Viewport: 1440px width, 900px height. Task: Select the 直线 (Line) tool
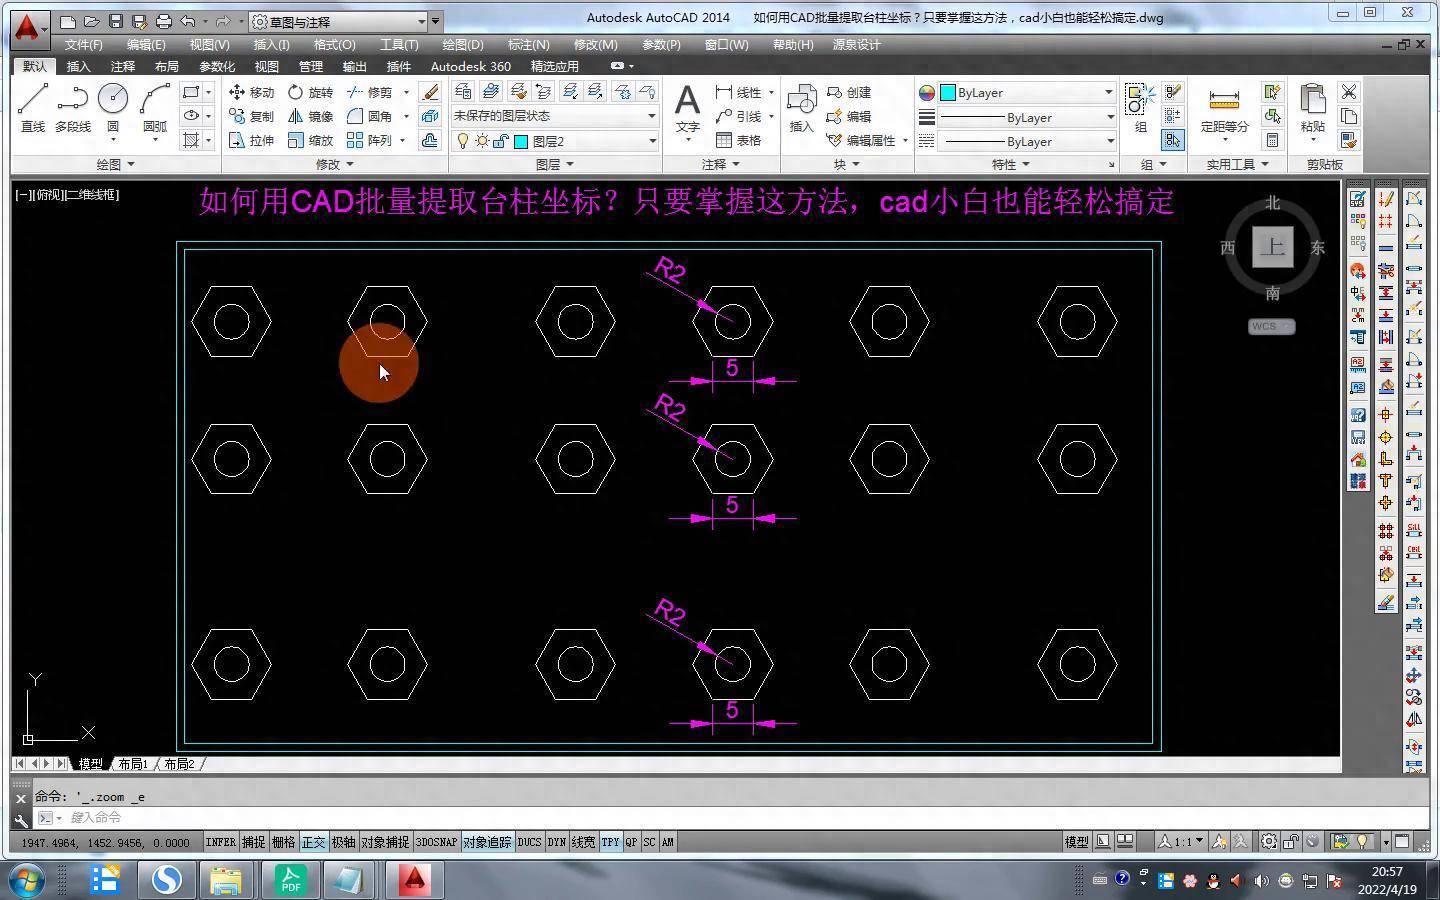pos(33,108)
